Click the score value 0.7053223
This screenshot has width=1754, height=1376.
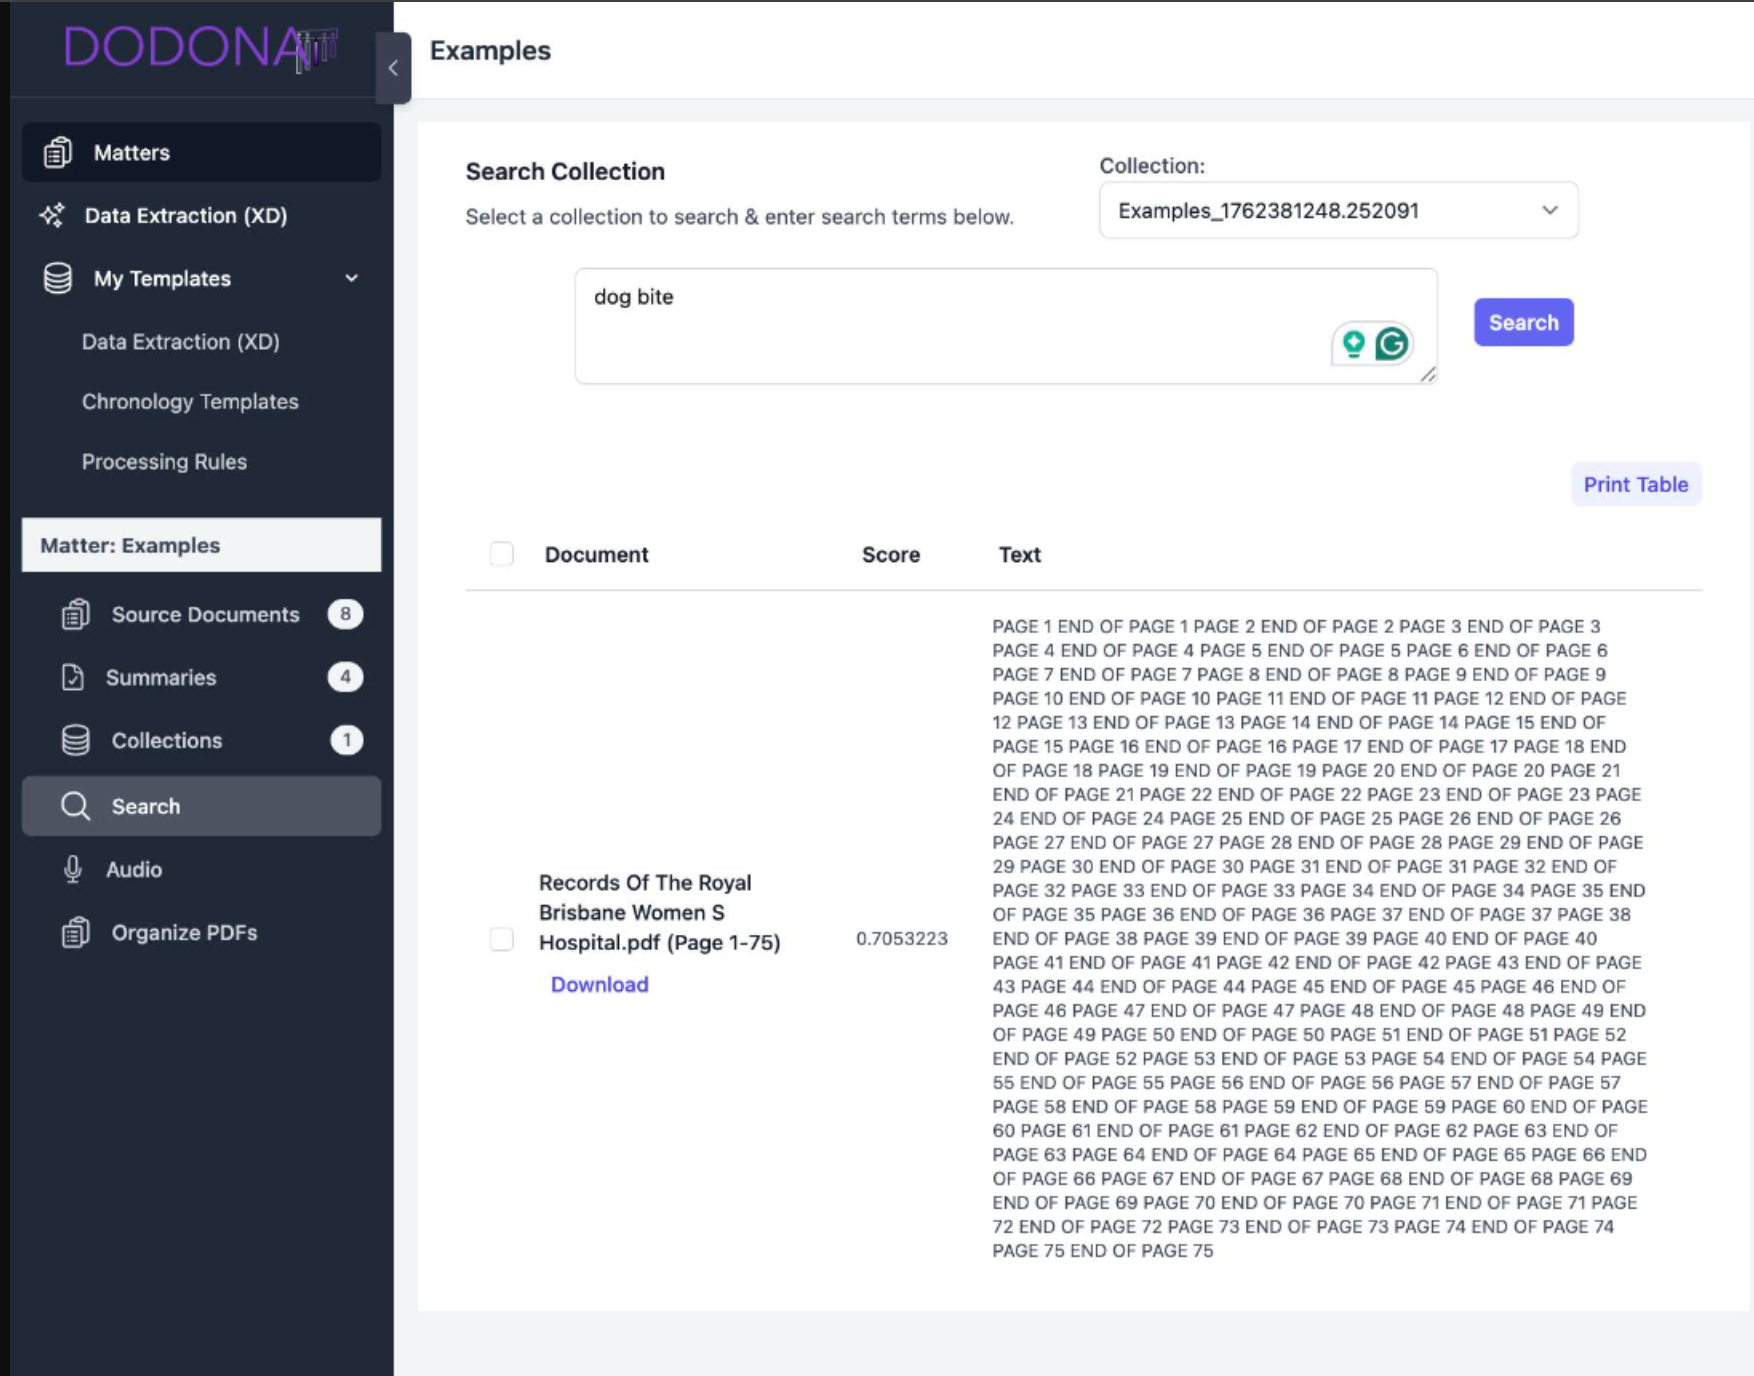(902, 938)
